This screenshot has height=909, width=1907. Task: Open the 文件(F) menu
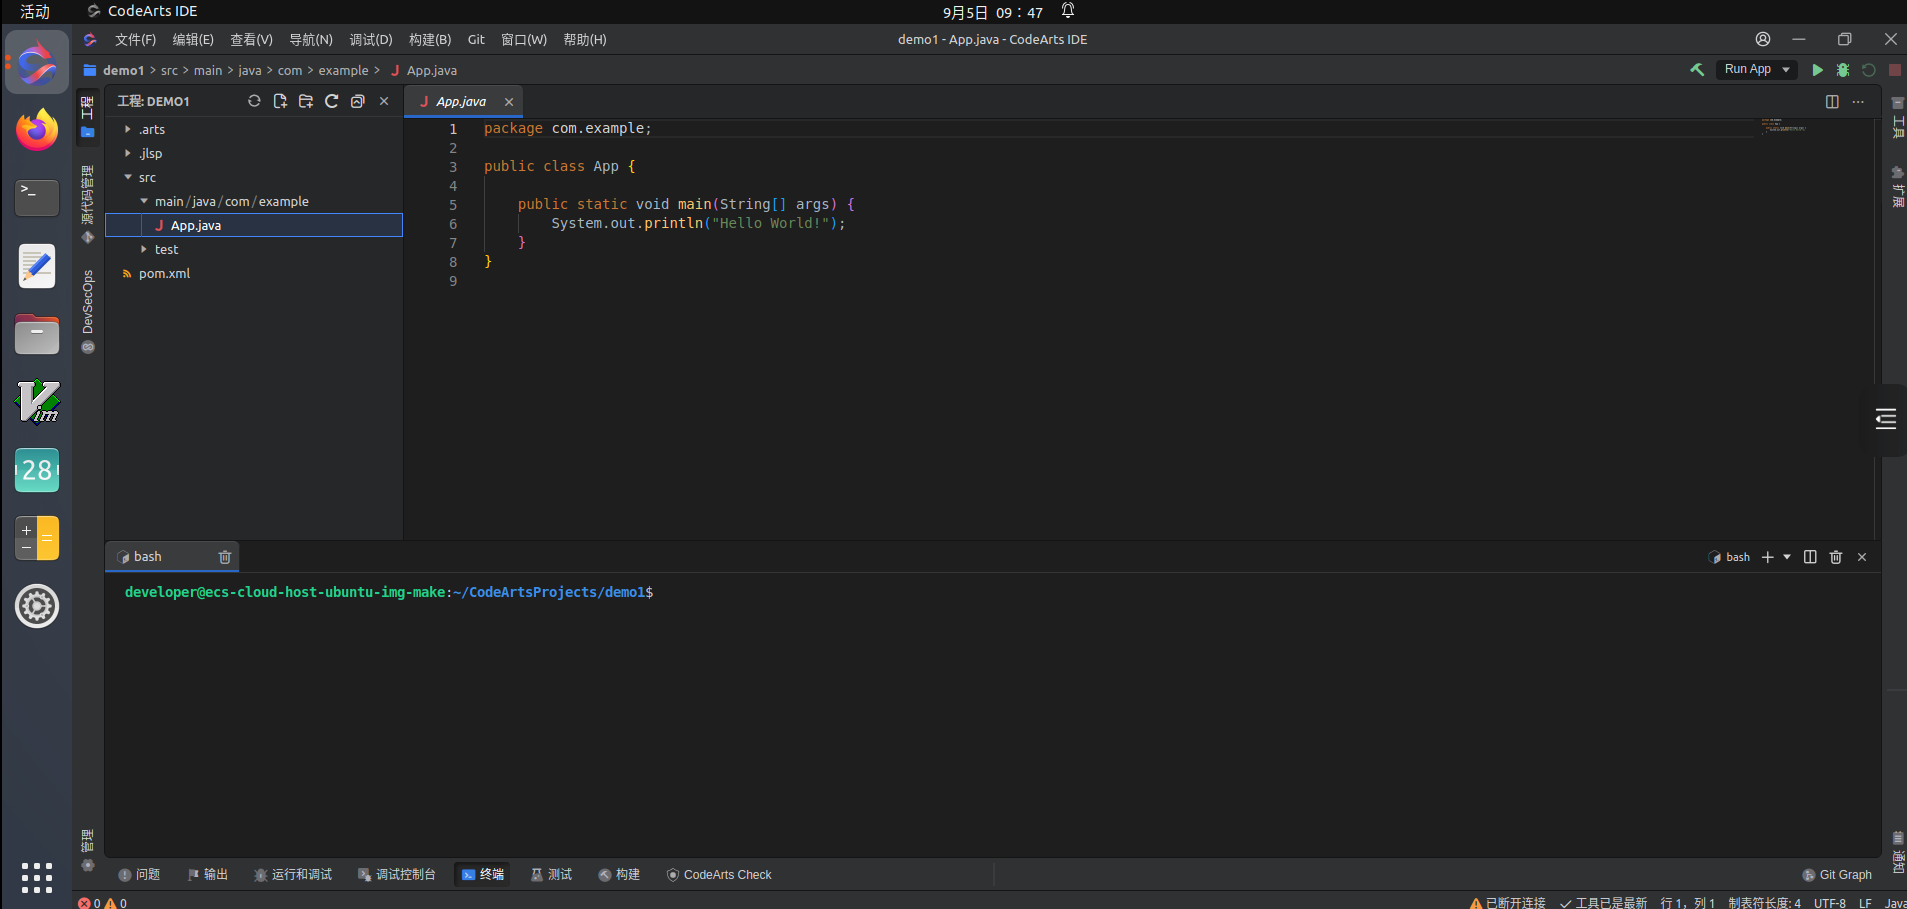coord(135,40)
